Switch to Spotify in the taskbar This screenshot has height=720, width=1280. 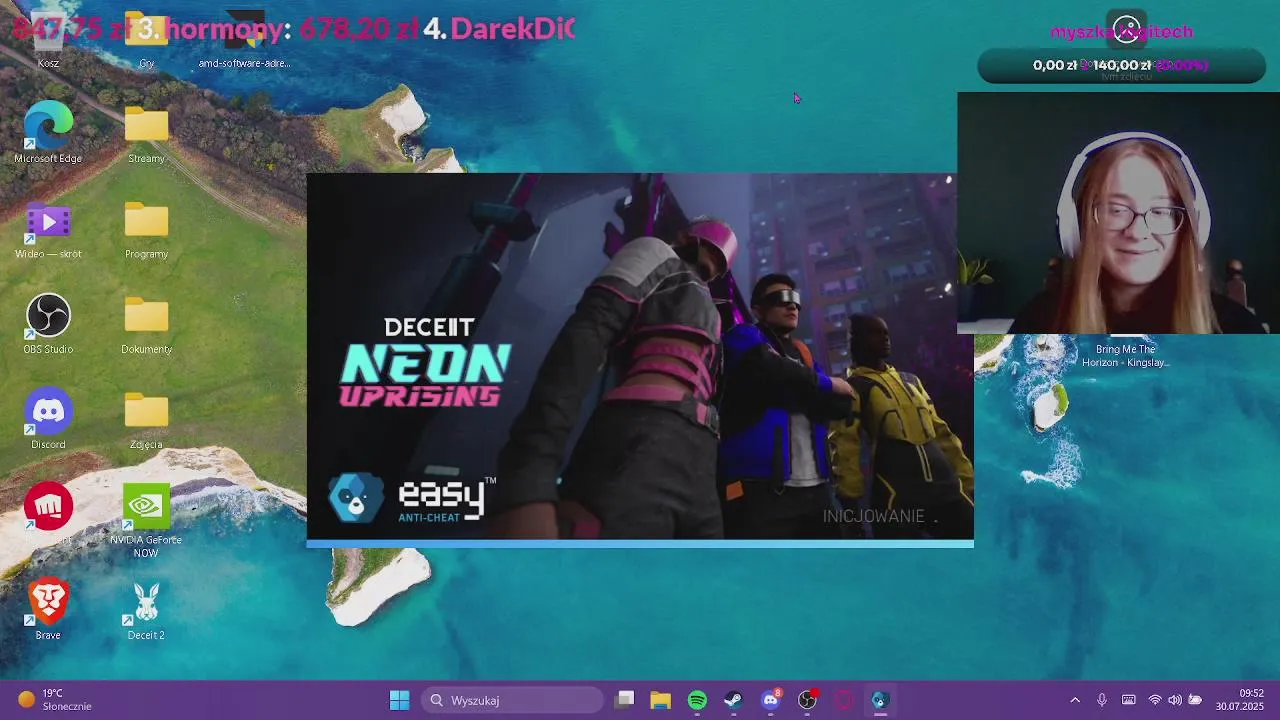[x=697, y=700]
